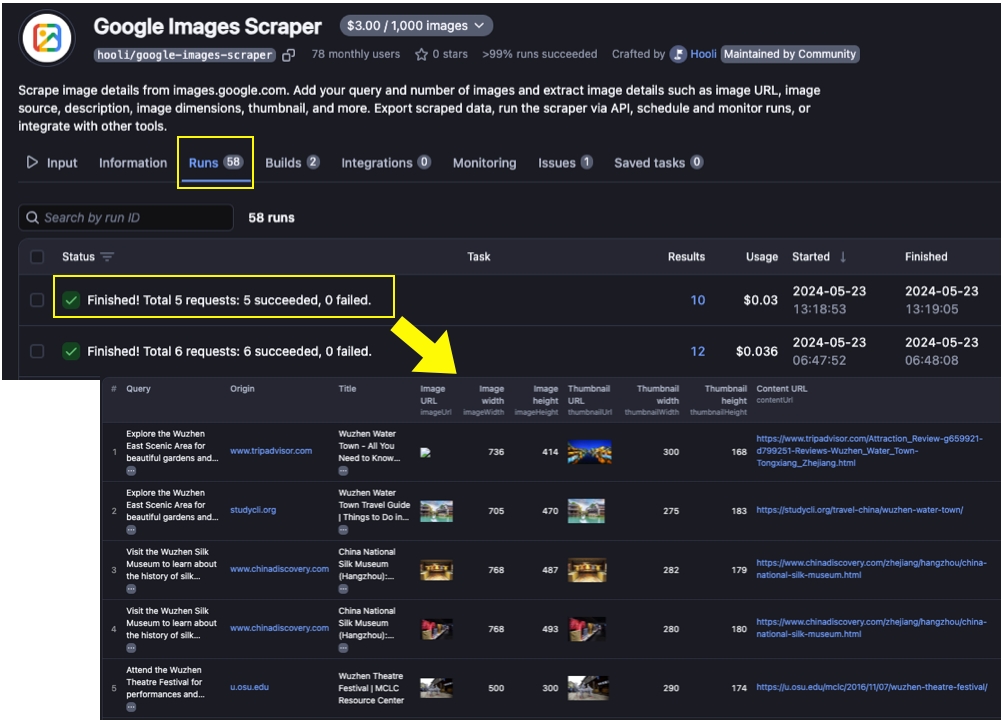The width and height of the screenshot is (1003, 722).
Task: Expand the truncated title in row 3
Action: click(x=343, y=588)
